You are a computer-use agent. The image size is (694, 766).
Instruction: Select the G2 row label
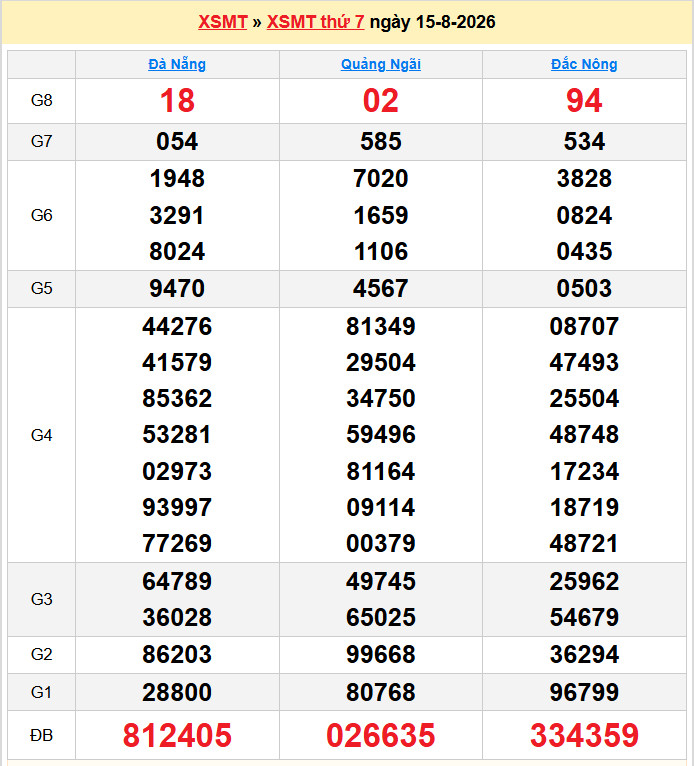click(x=42, y=655)
